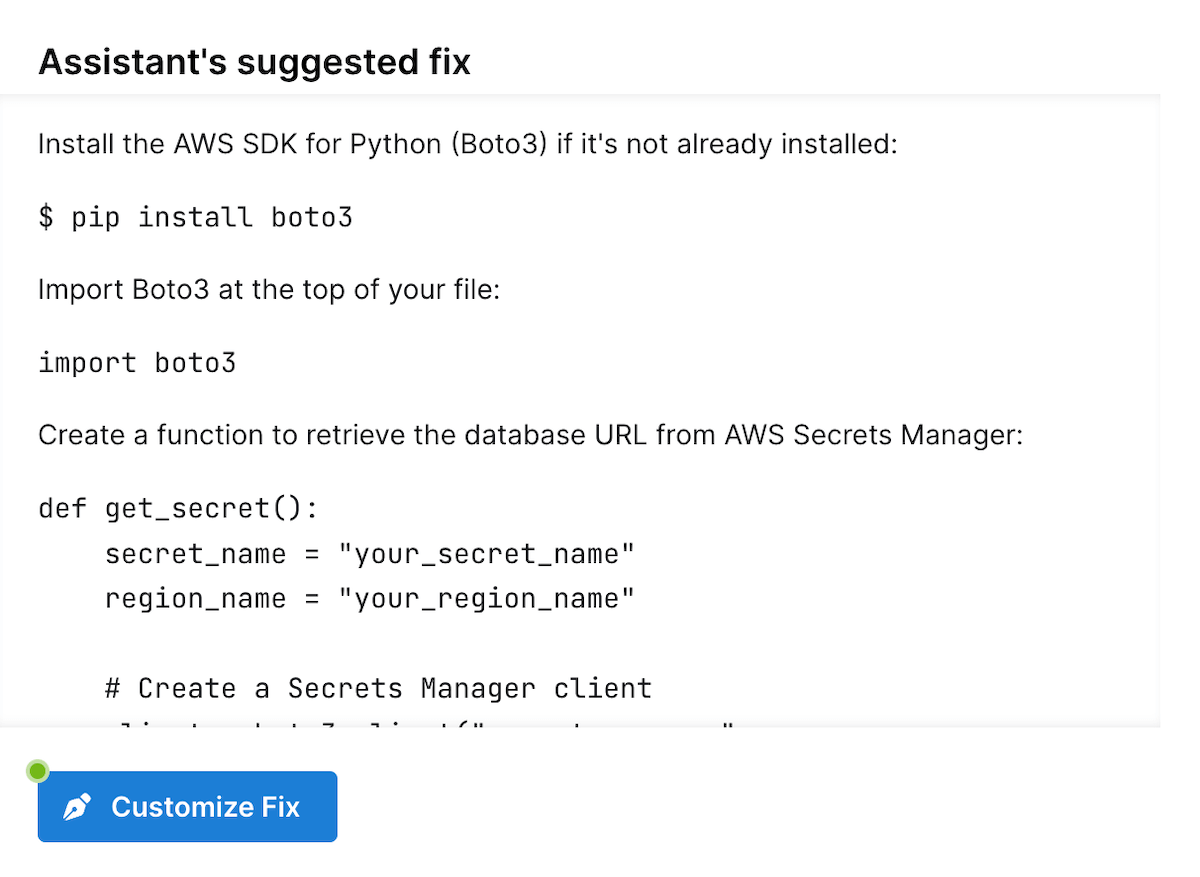Click the "# Create a Secrets Manager client" comment
The image size is (1200, 877).
coord(378,688)
